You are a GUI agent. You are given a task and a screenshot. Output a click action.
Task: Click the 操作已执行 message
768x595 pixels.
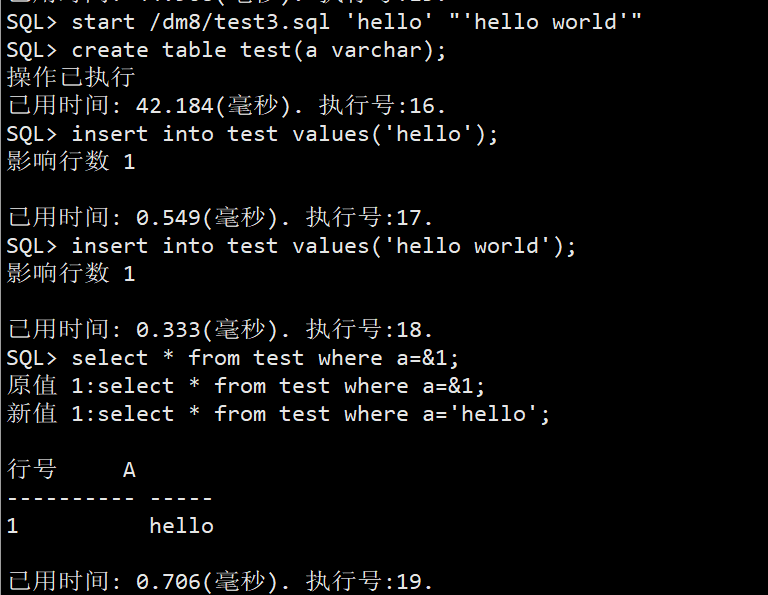click(x=71, y=77)
